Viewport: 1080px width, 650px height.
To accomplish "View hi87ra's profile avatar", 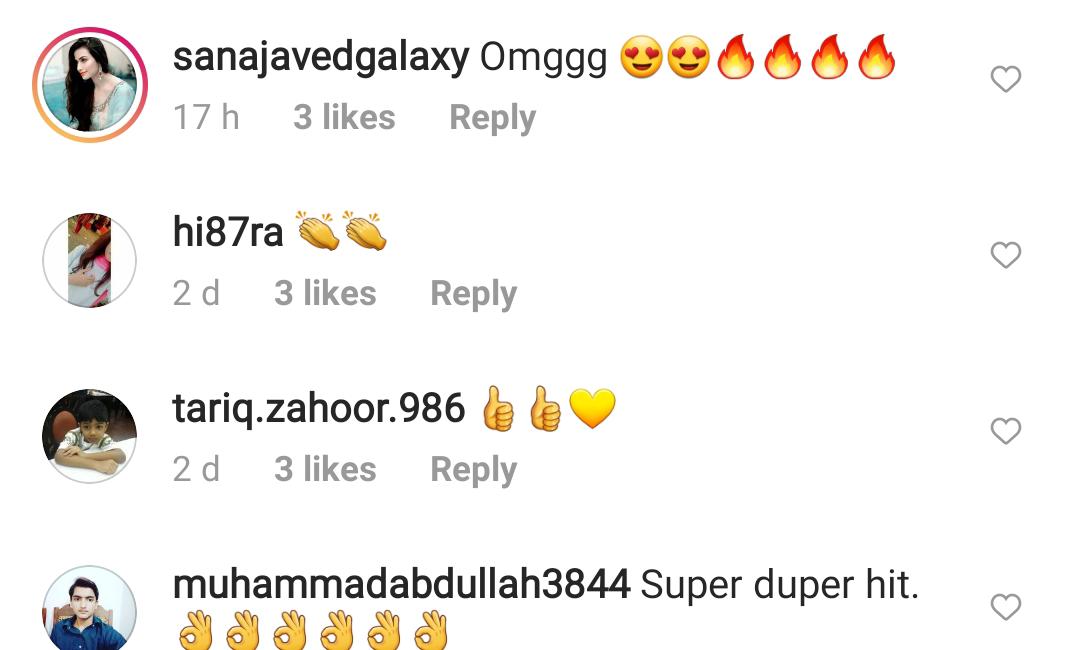I will (x=90, y=260).
